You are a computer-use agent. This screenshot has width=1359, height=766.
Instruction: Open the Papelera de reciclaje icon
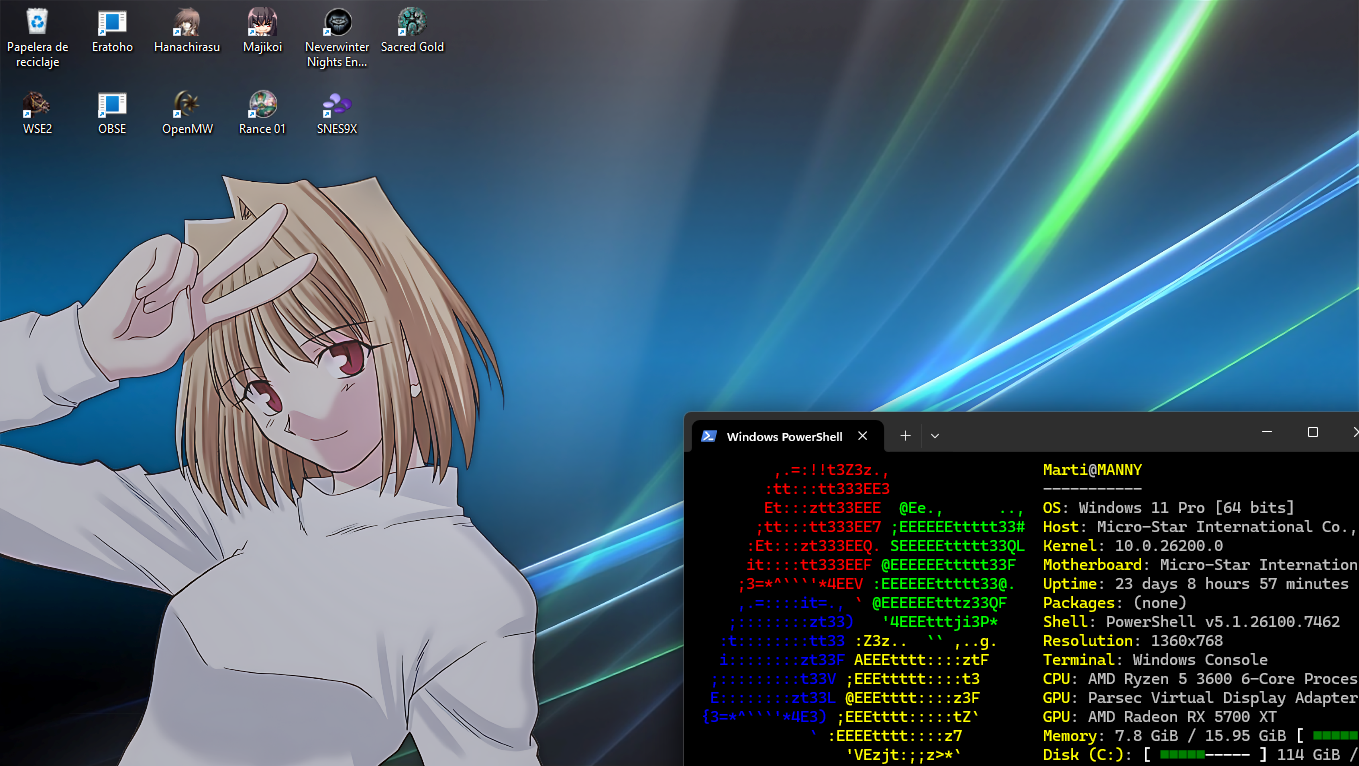(x=37, y=38)
